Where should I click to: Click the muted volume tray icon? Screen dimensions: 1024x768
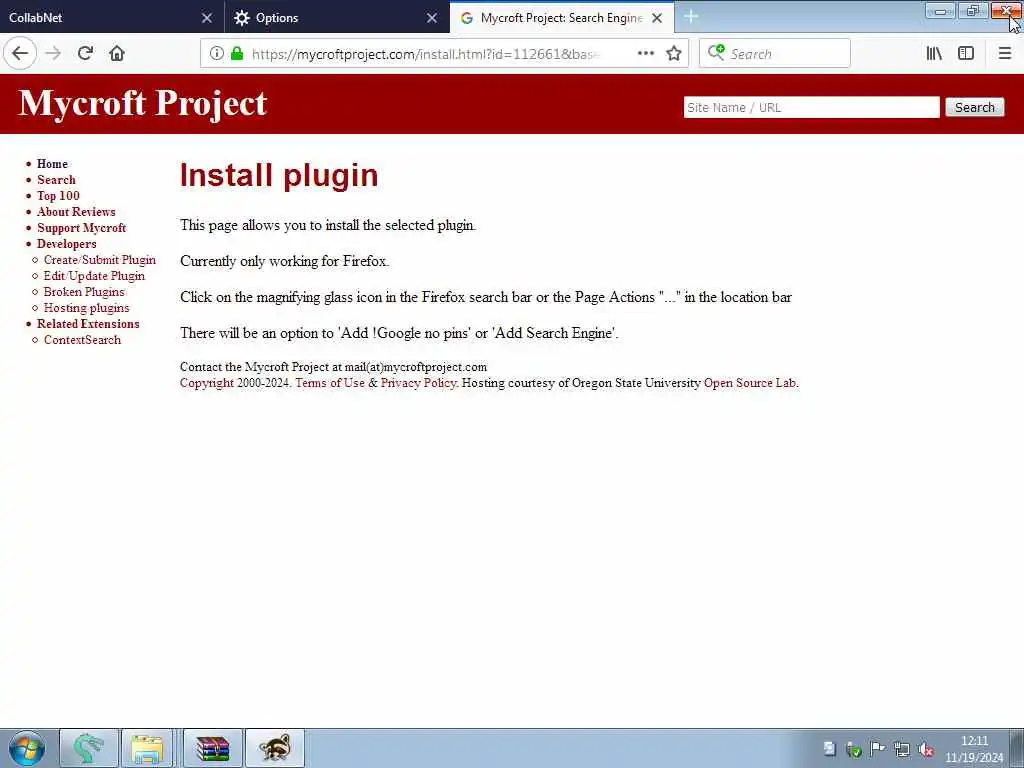click(925, 749)
